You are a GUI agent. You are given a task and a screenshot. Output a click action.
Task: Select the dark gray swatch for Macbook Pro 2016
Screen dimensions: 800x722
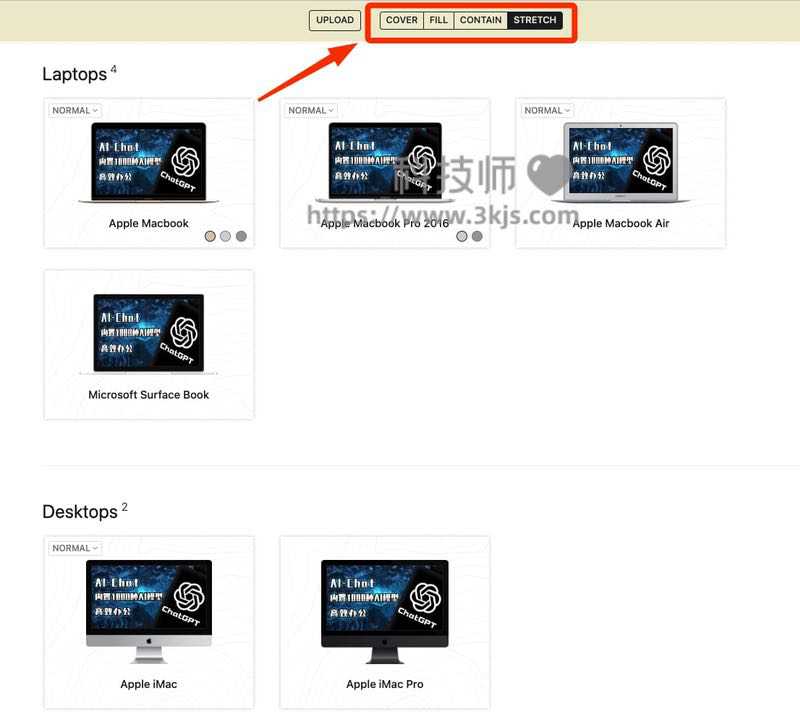(477, 236)
